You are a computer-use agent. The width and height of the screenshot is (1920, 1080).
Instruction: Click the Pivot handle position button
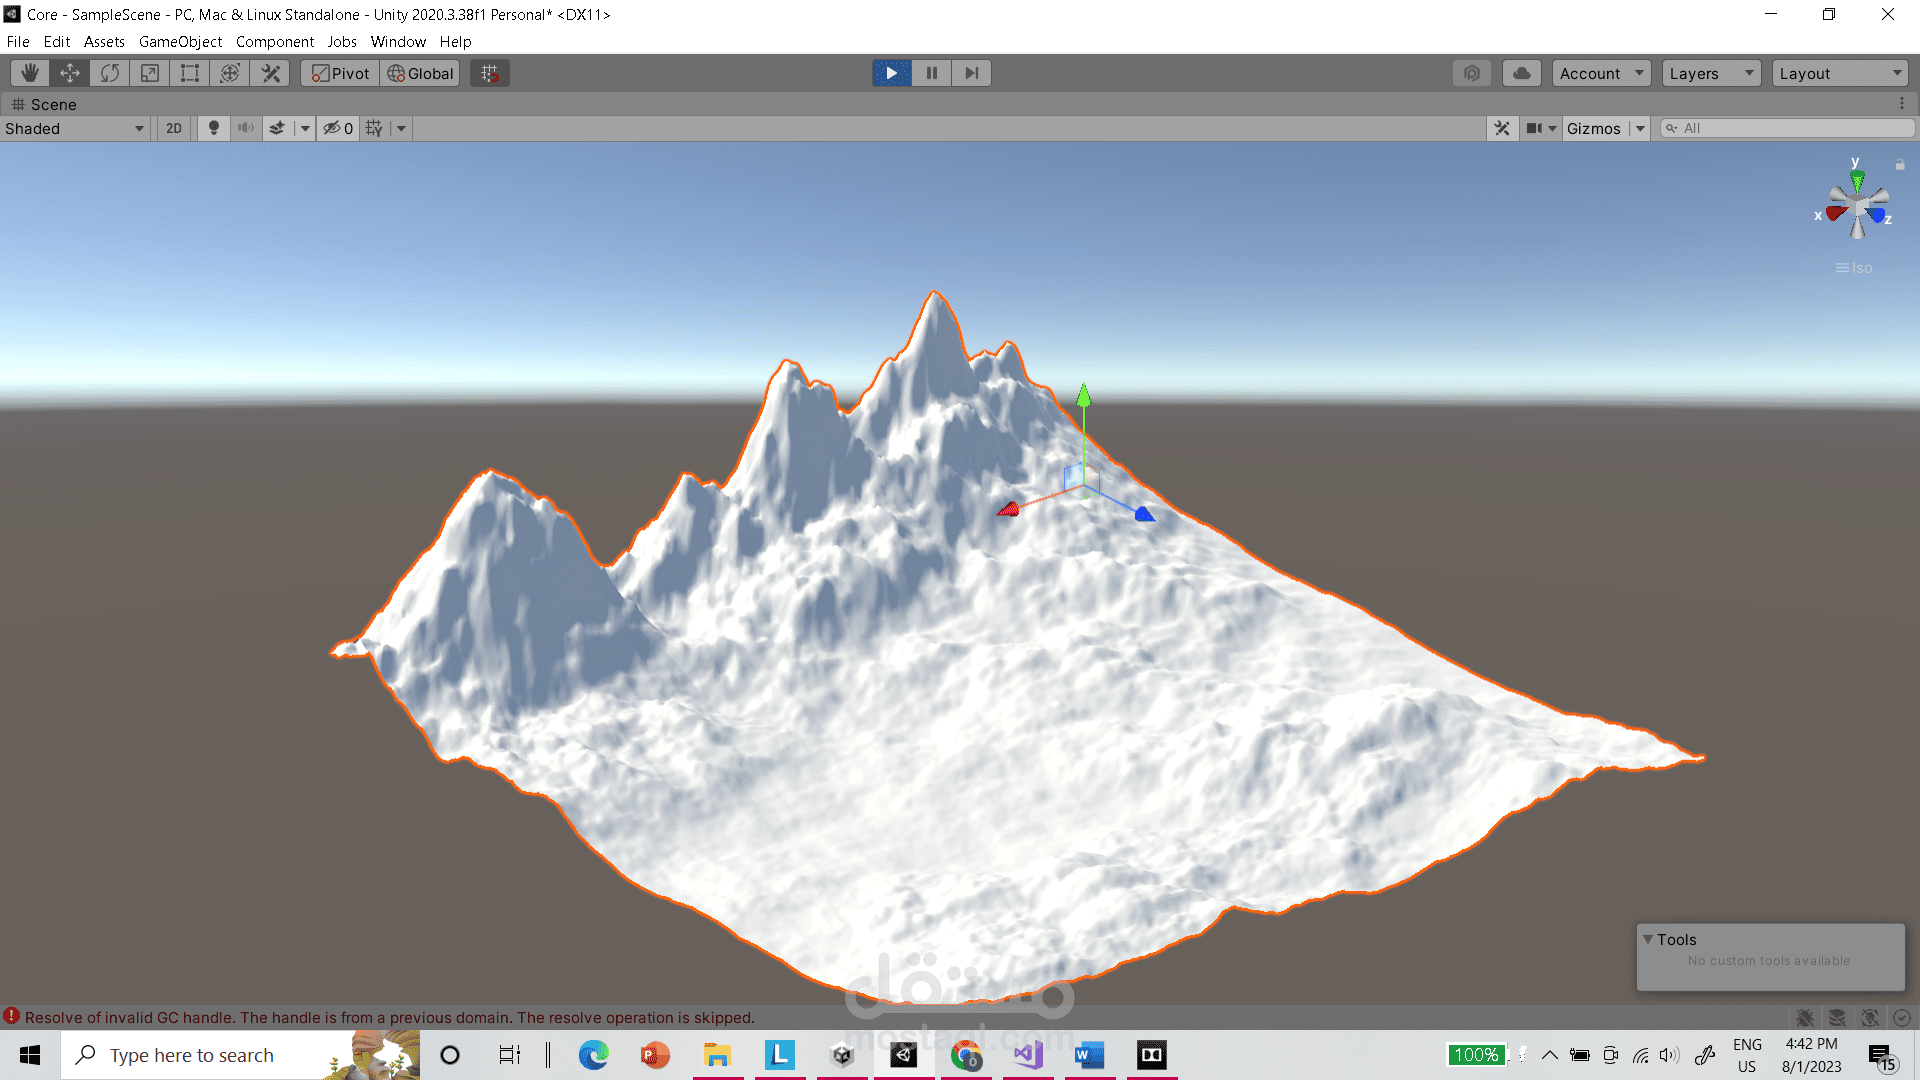[x=340, y=73]
